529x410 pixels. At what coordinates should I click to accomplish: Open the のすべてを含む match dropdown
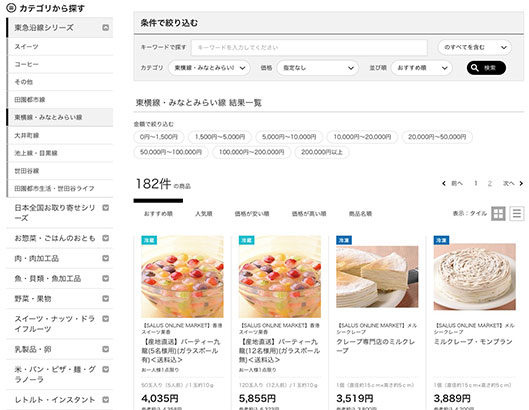[x=474, y=48]
